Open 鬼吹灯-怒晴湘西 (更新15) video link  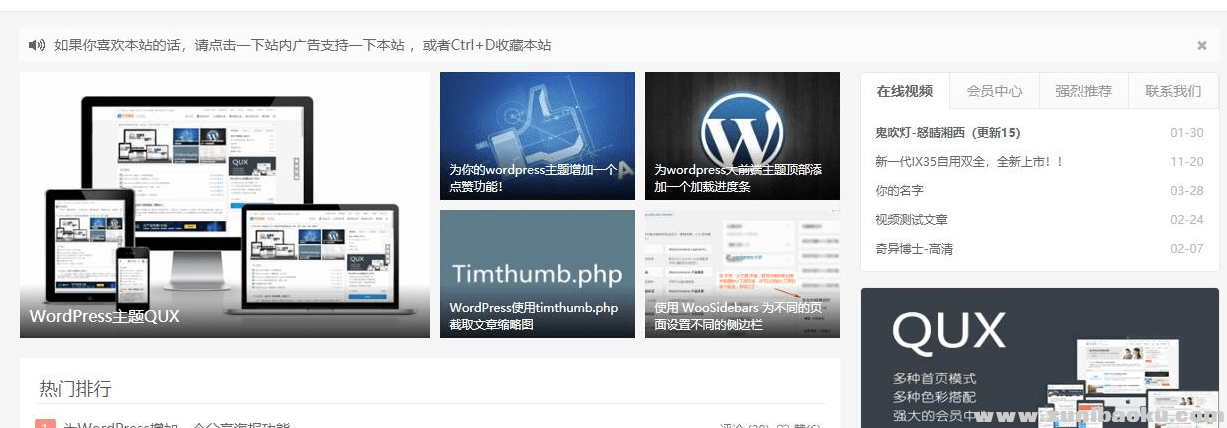947,133
